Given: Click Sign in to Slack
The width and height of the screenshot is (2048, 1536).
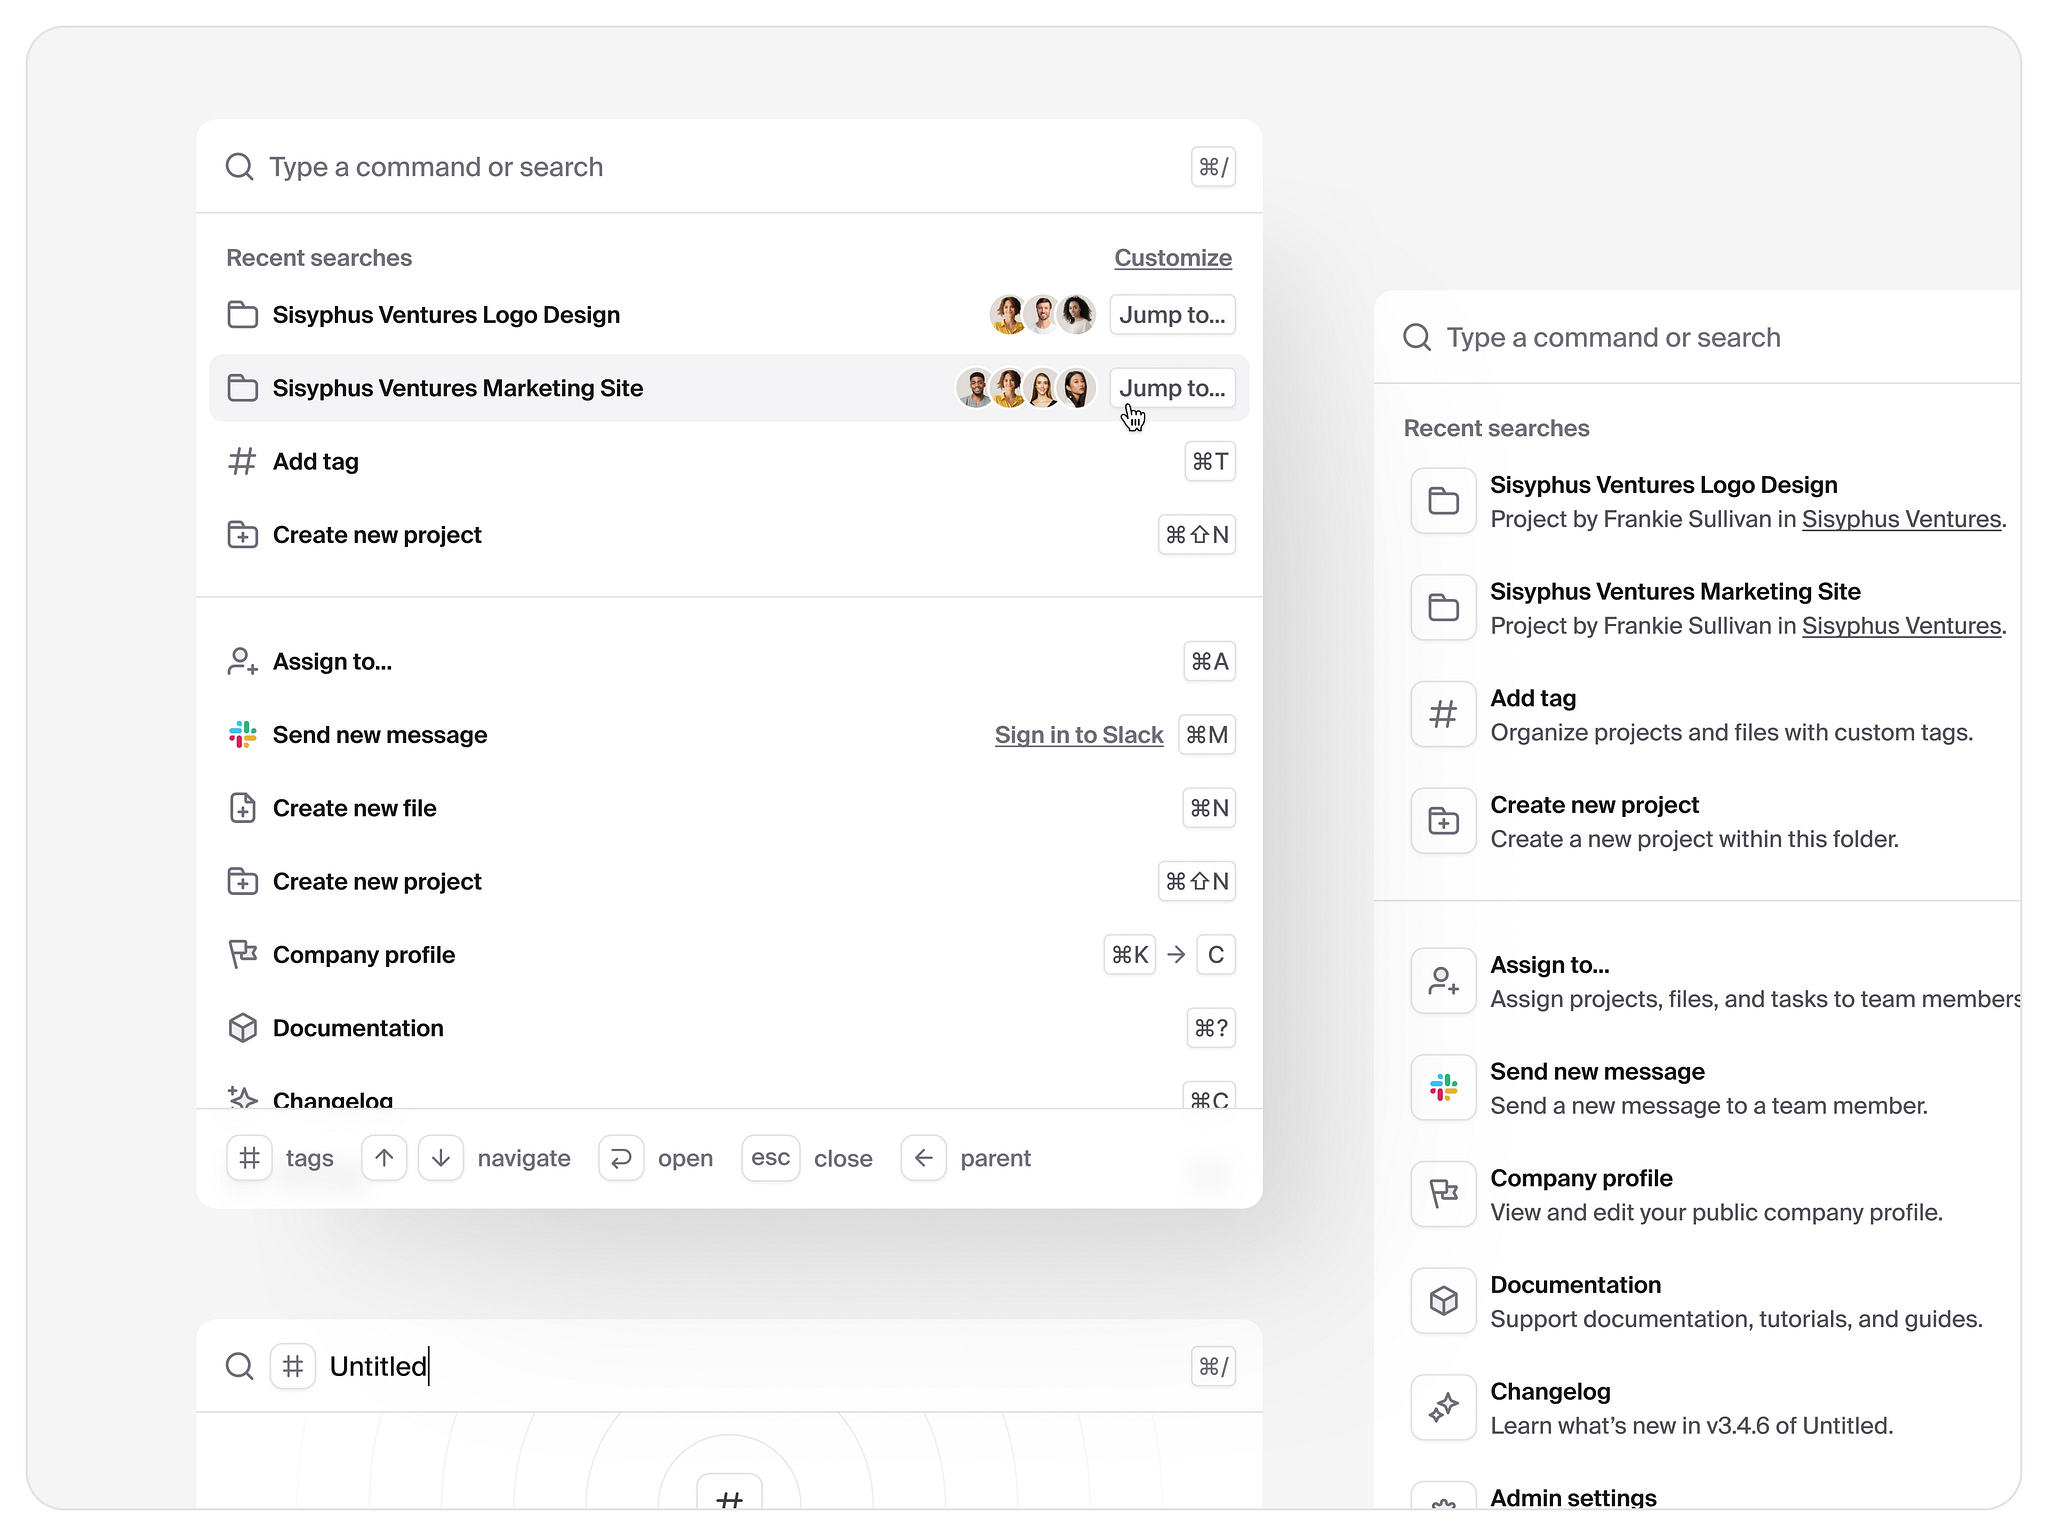Looking at the screenshot, I should pos(1078,735).
